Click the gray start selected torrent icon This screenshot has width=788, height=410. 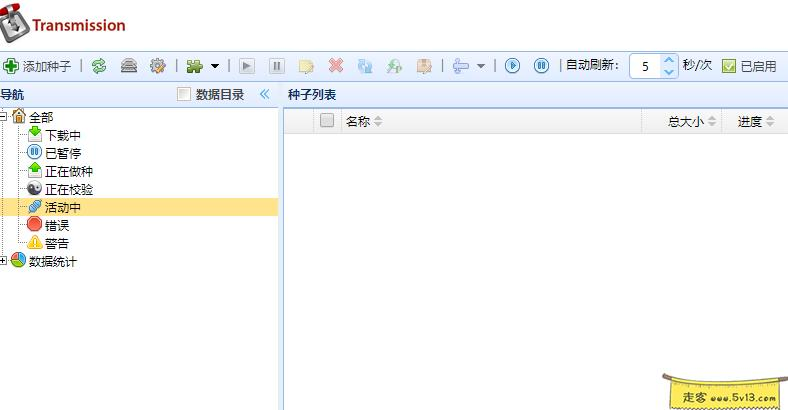point(247,66)
